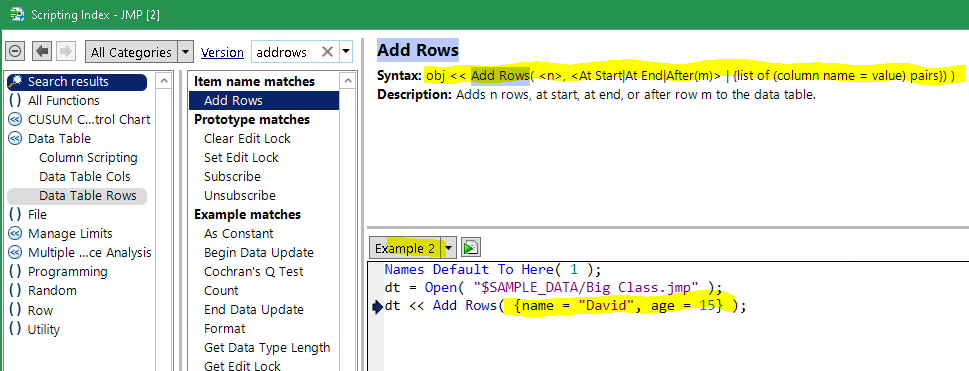This screenshot has width=969, height=371.
Task: Select Get Data Type Length item
Action: (267, 348)
